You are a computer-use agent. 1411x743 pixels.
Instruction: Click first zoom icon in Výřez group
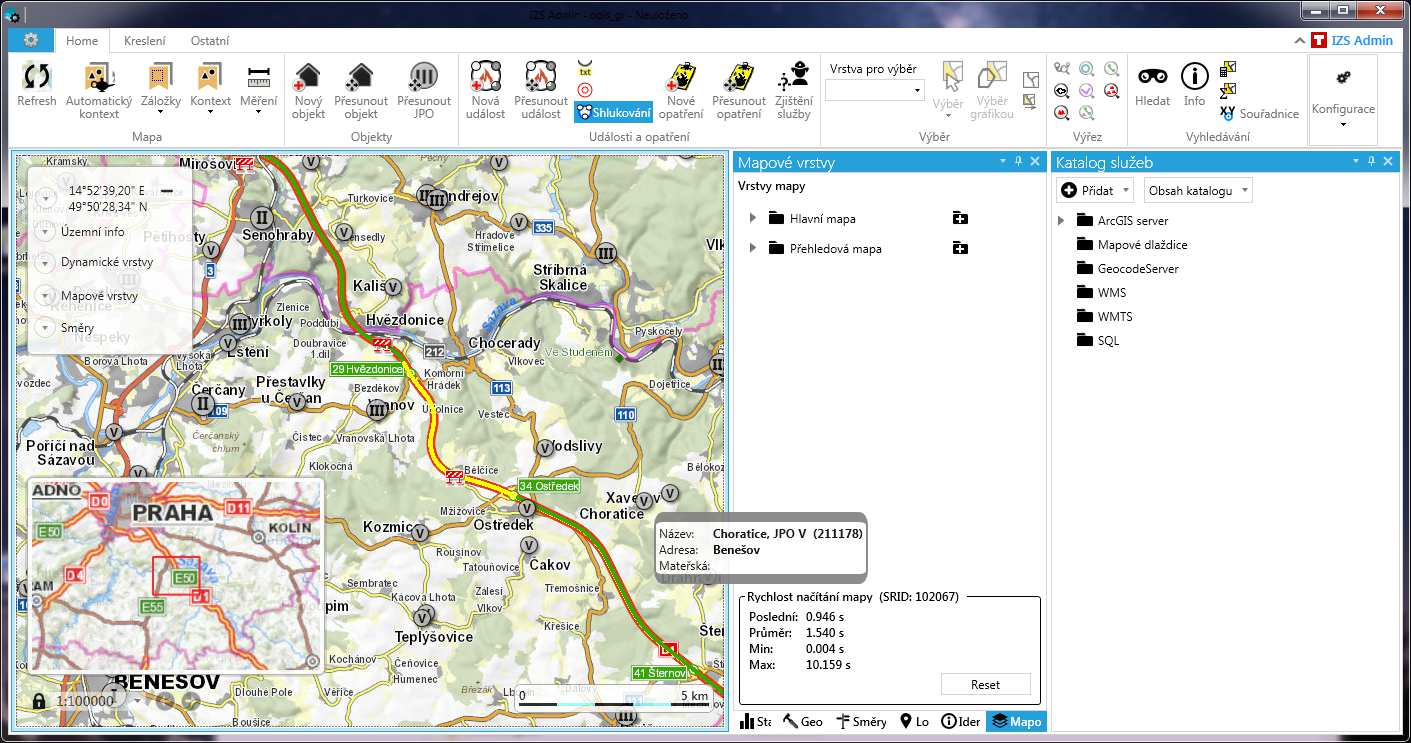point(1062,68)
